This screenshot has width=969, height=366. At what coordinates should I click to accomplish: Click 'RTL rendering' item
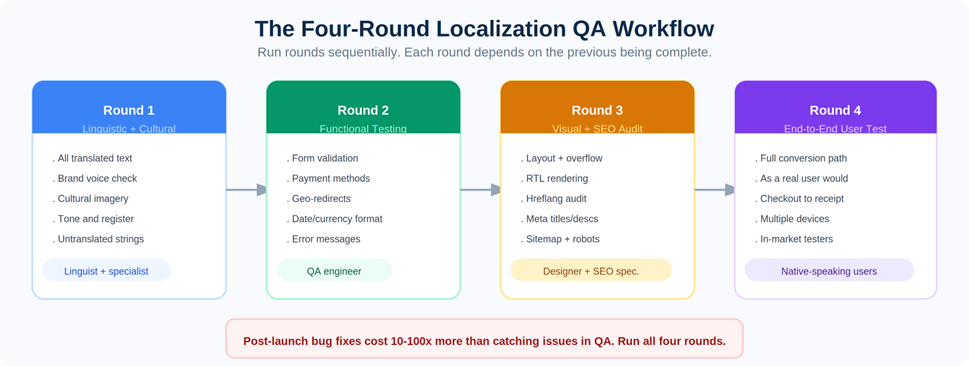click(x=554, y=179)
